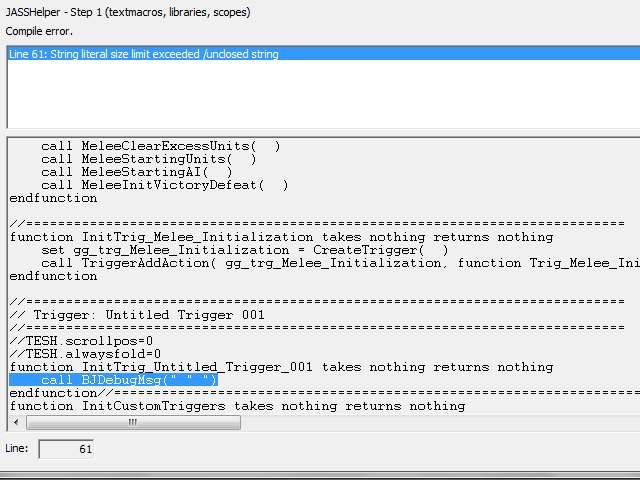Click the call MeleeClearExcessUnits code line
Viewport: 640px width, 480px height.
[161, 146]
